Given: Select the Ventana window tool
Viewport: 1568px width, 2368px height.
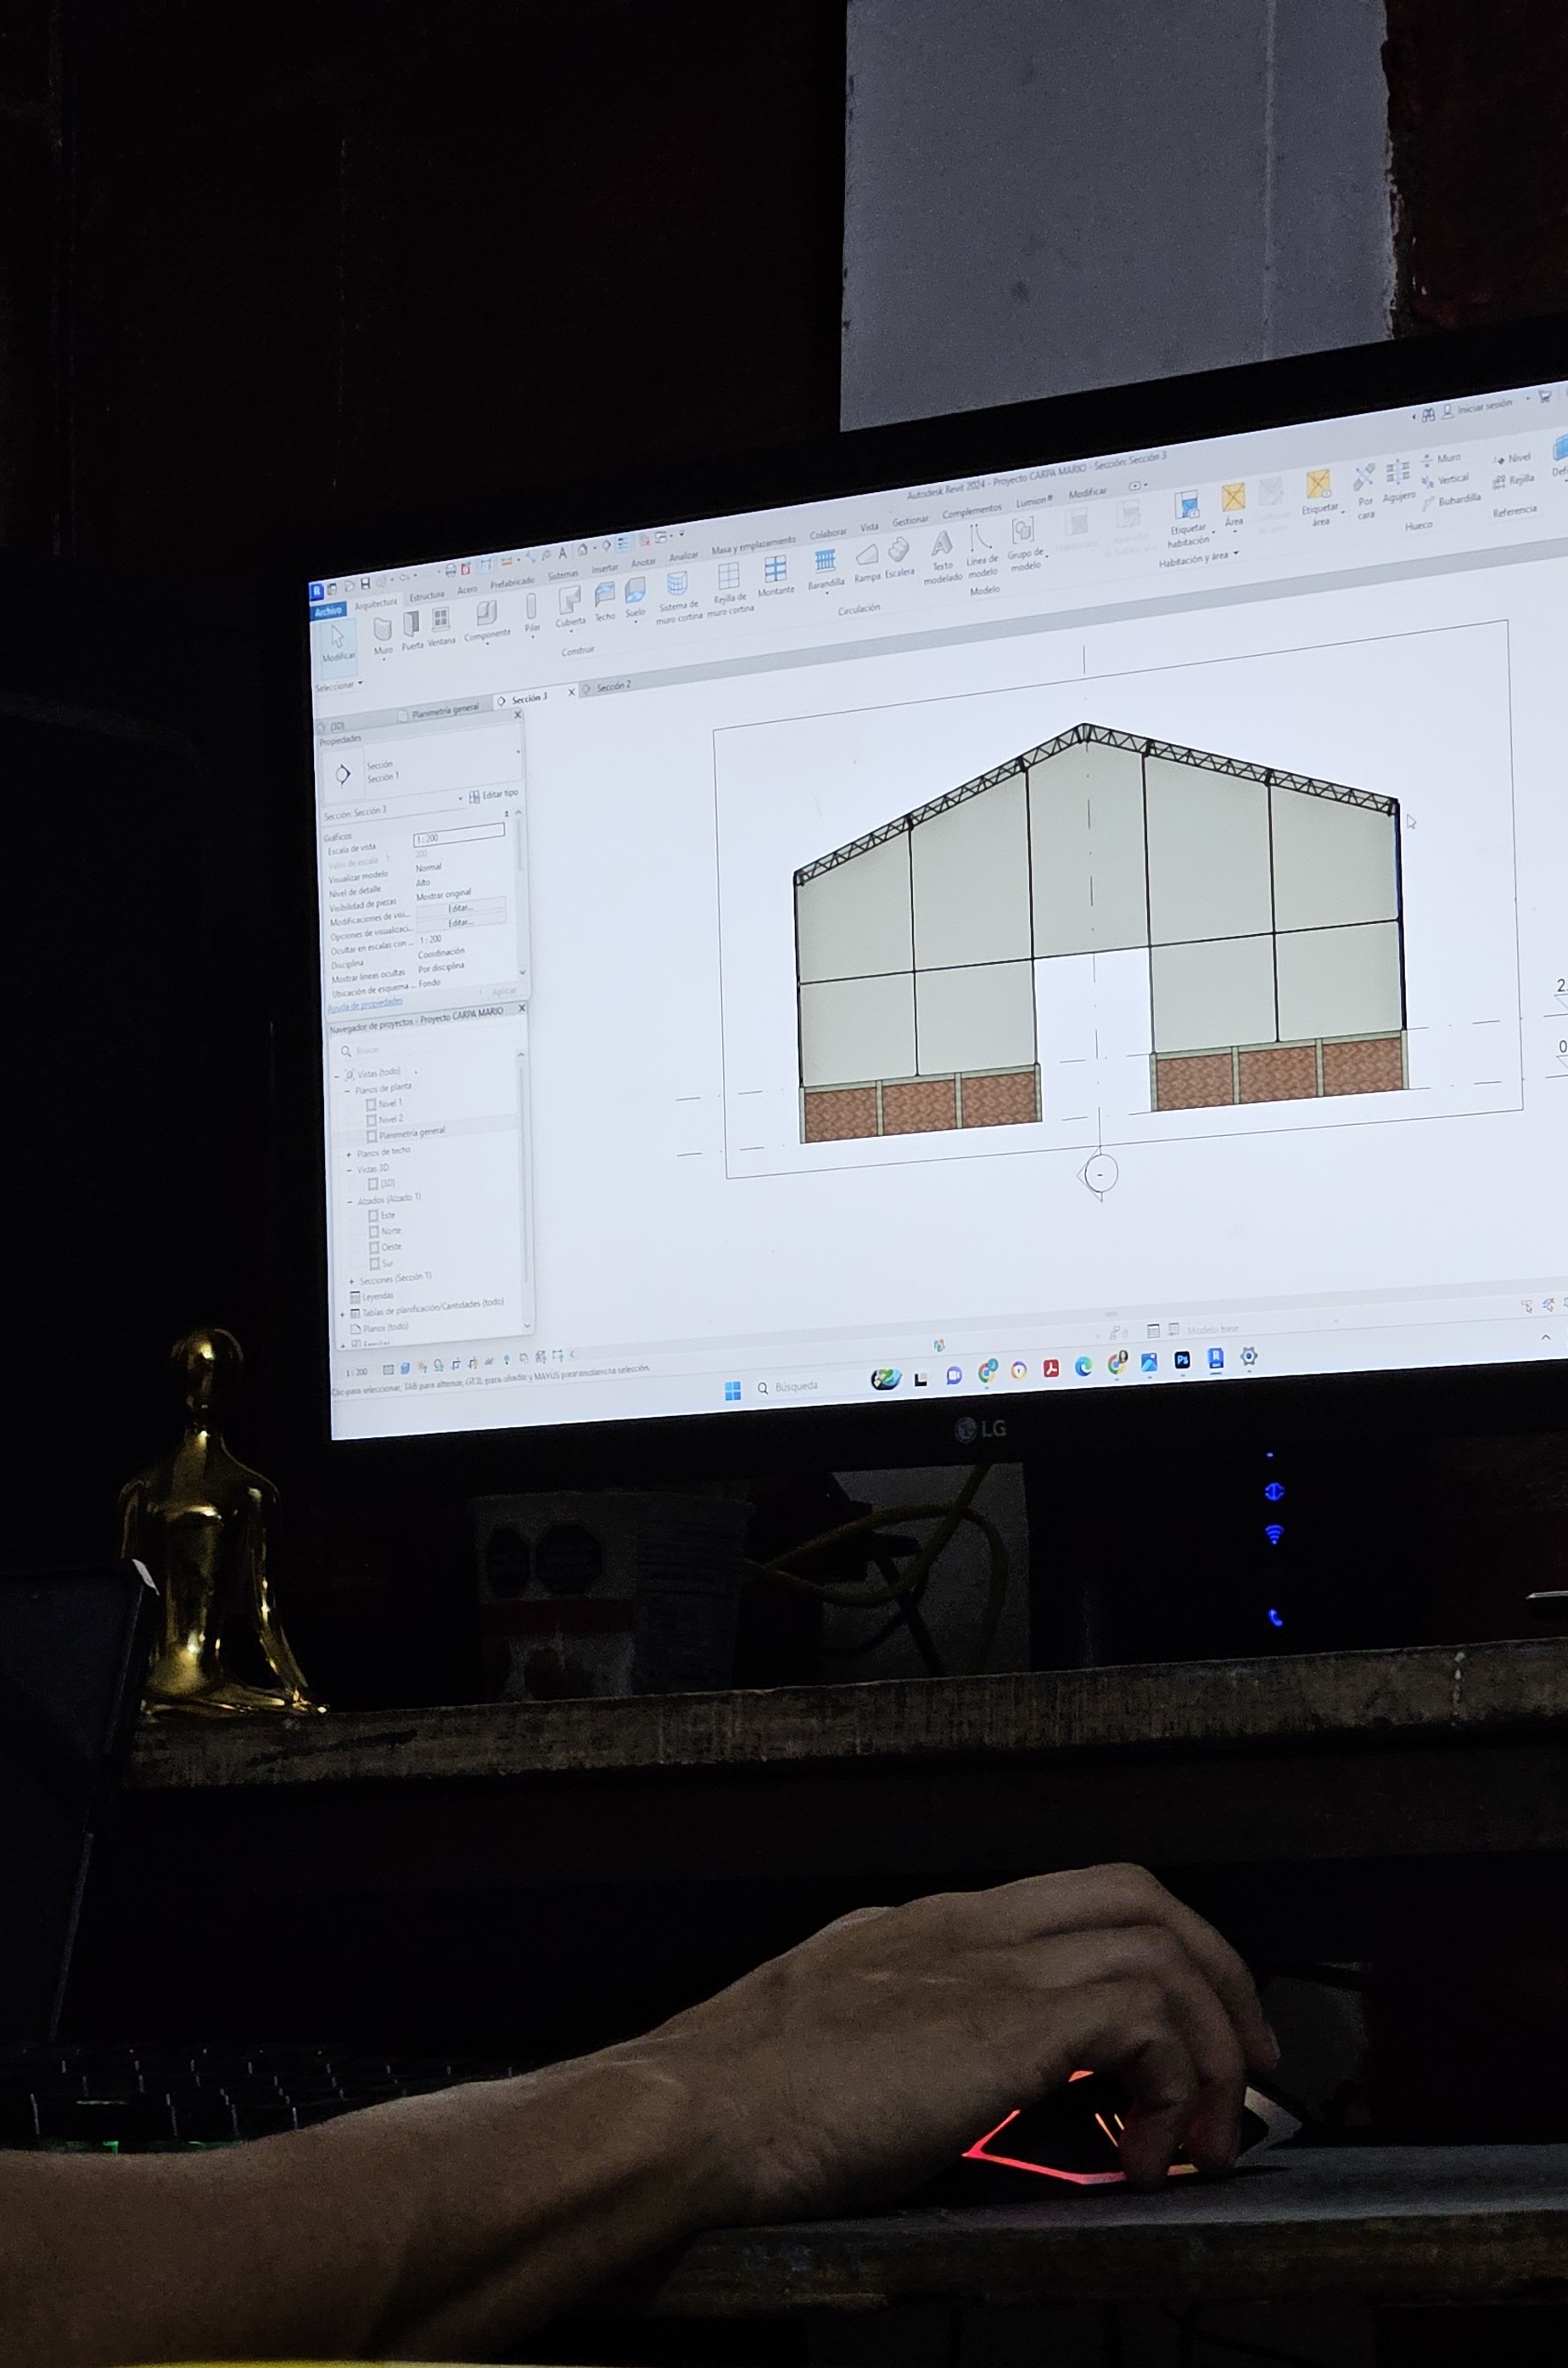Looking at the screenshot, I should [441, 627].
